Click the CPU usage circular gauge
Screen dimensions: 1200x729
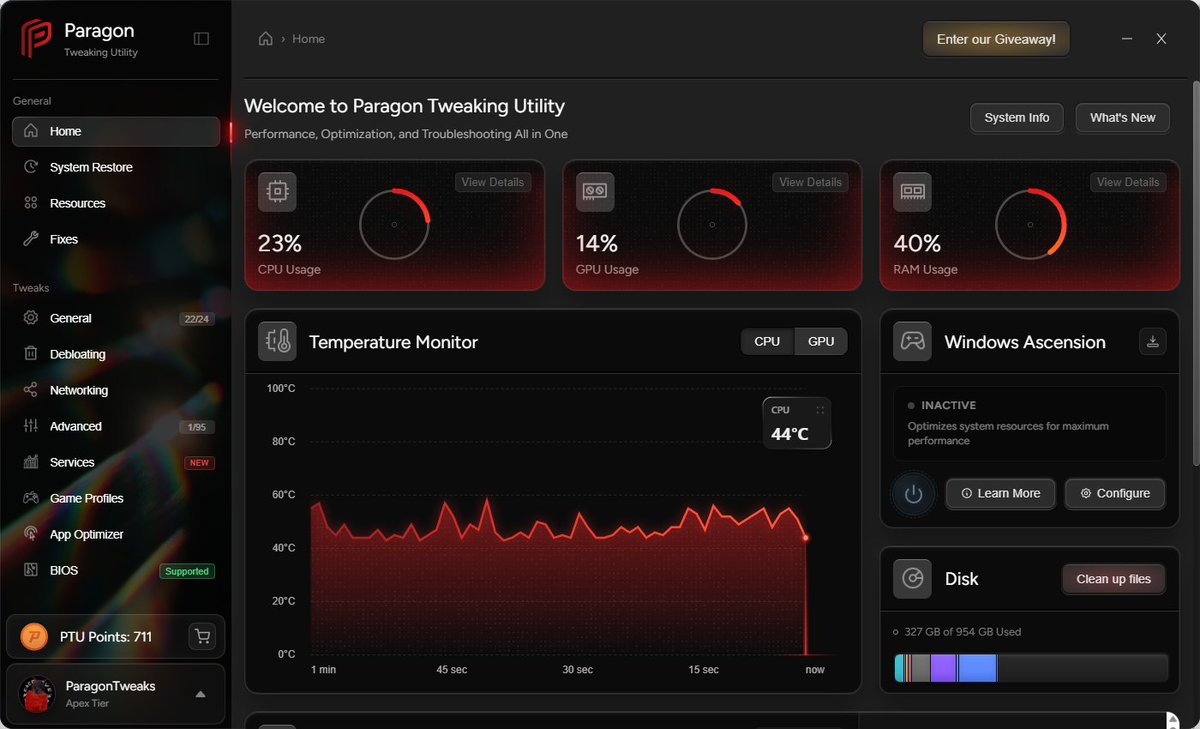[x=394, y=224]
